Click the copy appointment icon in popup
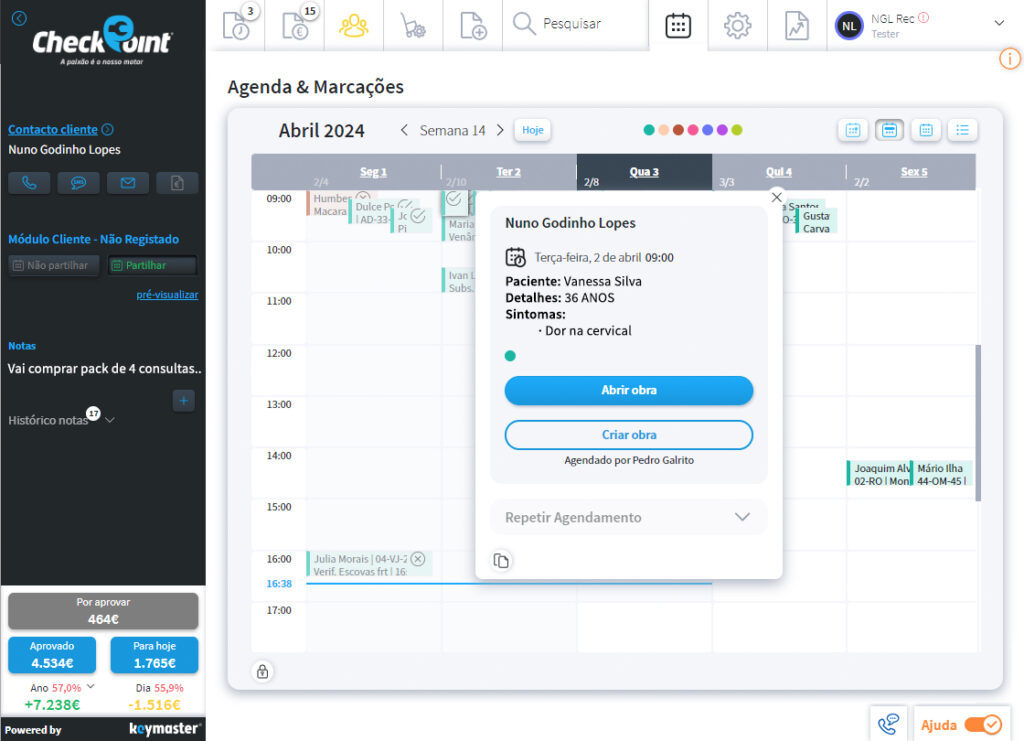1024x741 pixels. (x=502, y=561)
